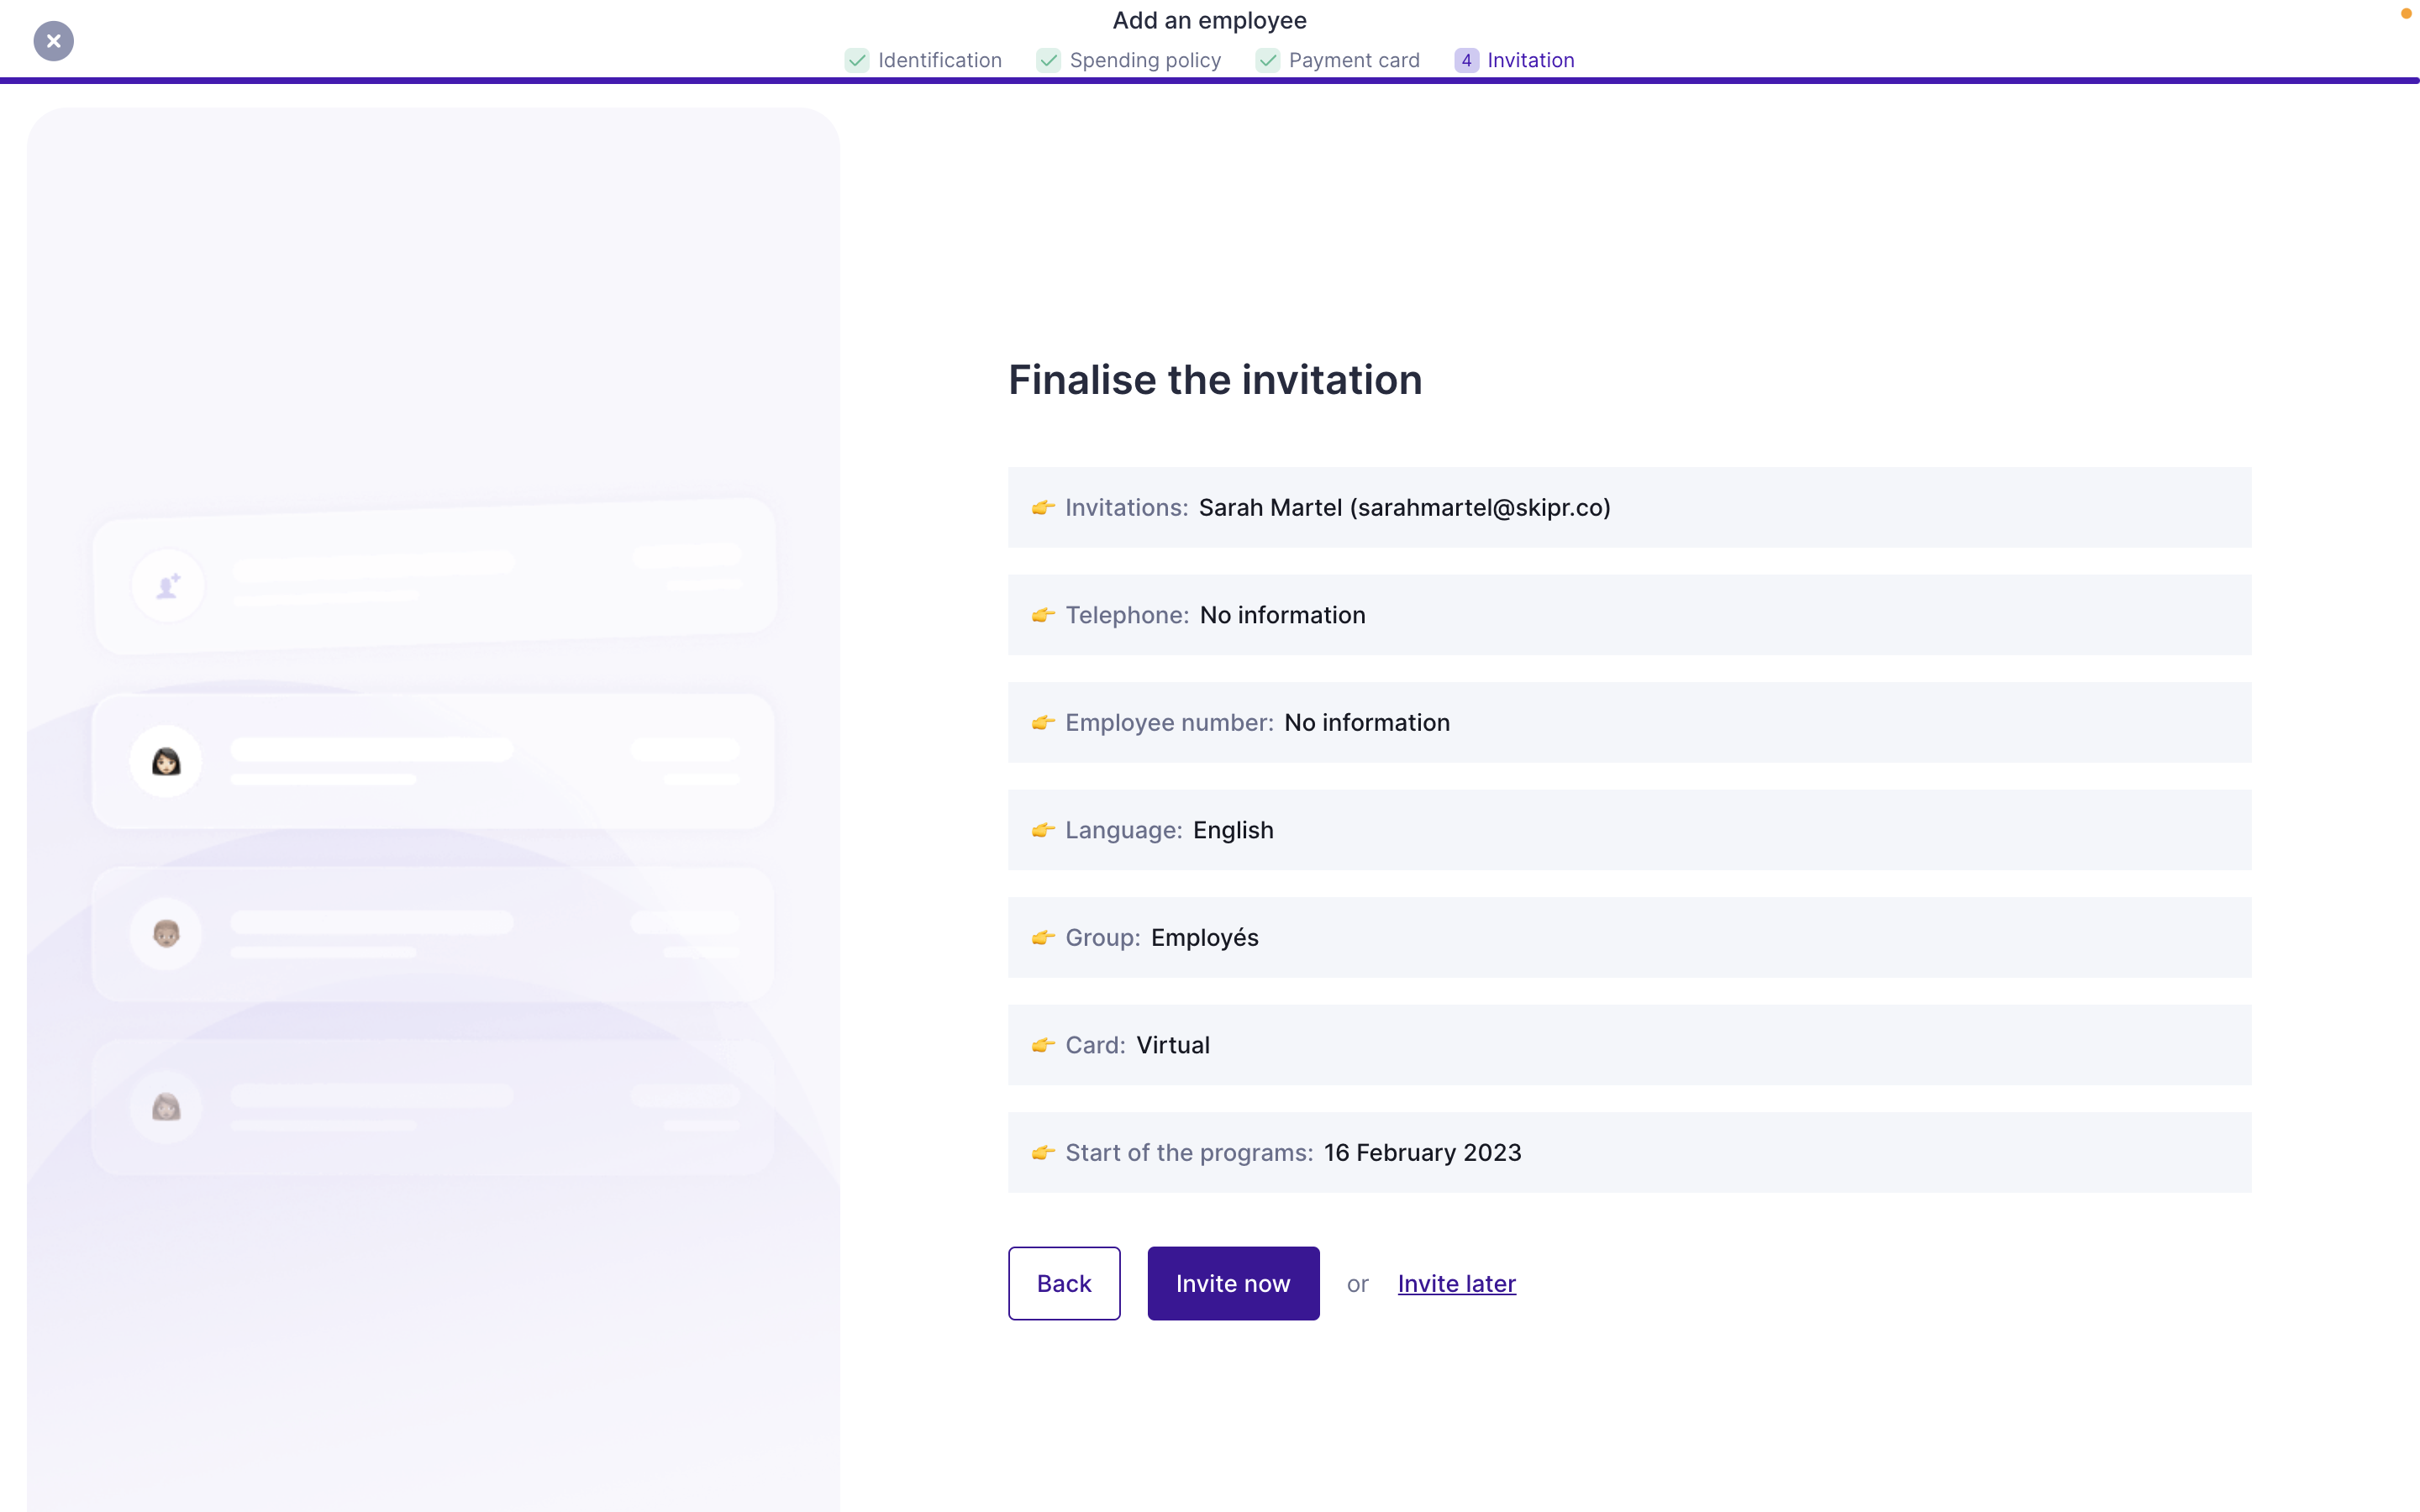Image resolution: width=2420 pixels, height=1512 pixels.
Task: Click the Payment card step checkmark icon
Action: [x=1268, y=60]
